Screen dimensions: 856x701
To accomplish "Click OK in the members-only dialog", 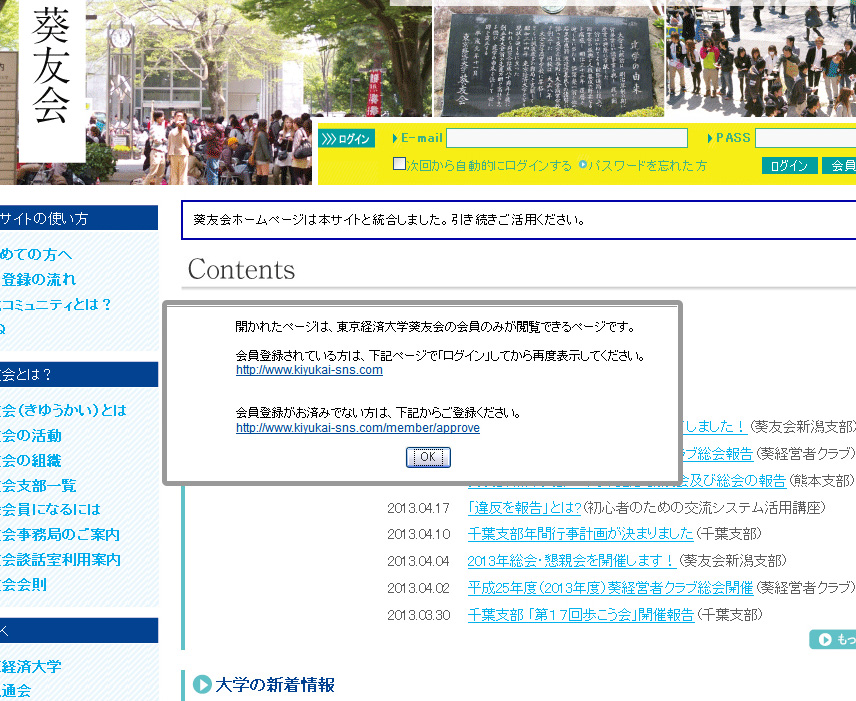I will coord(428,457).
